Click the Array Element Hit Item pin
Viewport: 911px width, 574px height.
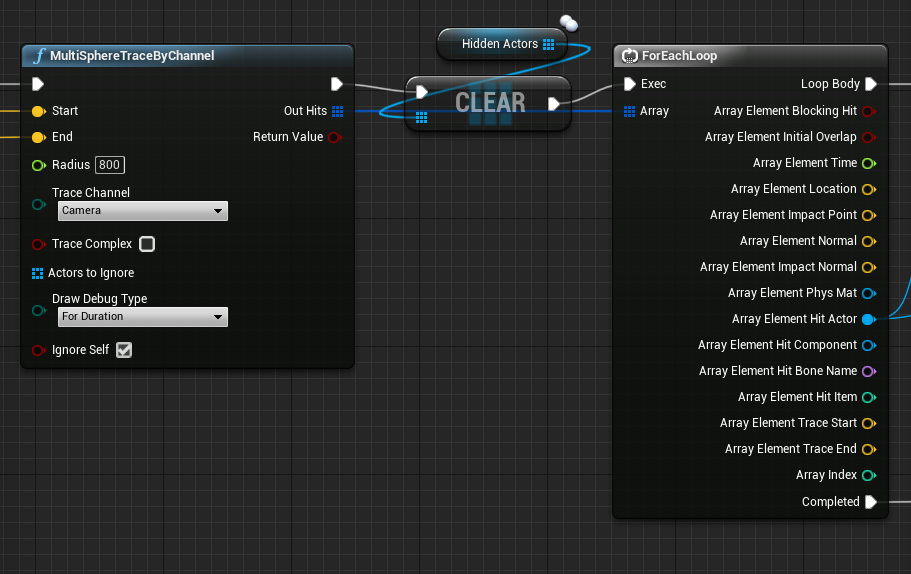tap(869, 397)
